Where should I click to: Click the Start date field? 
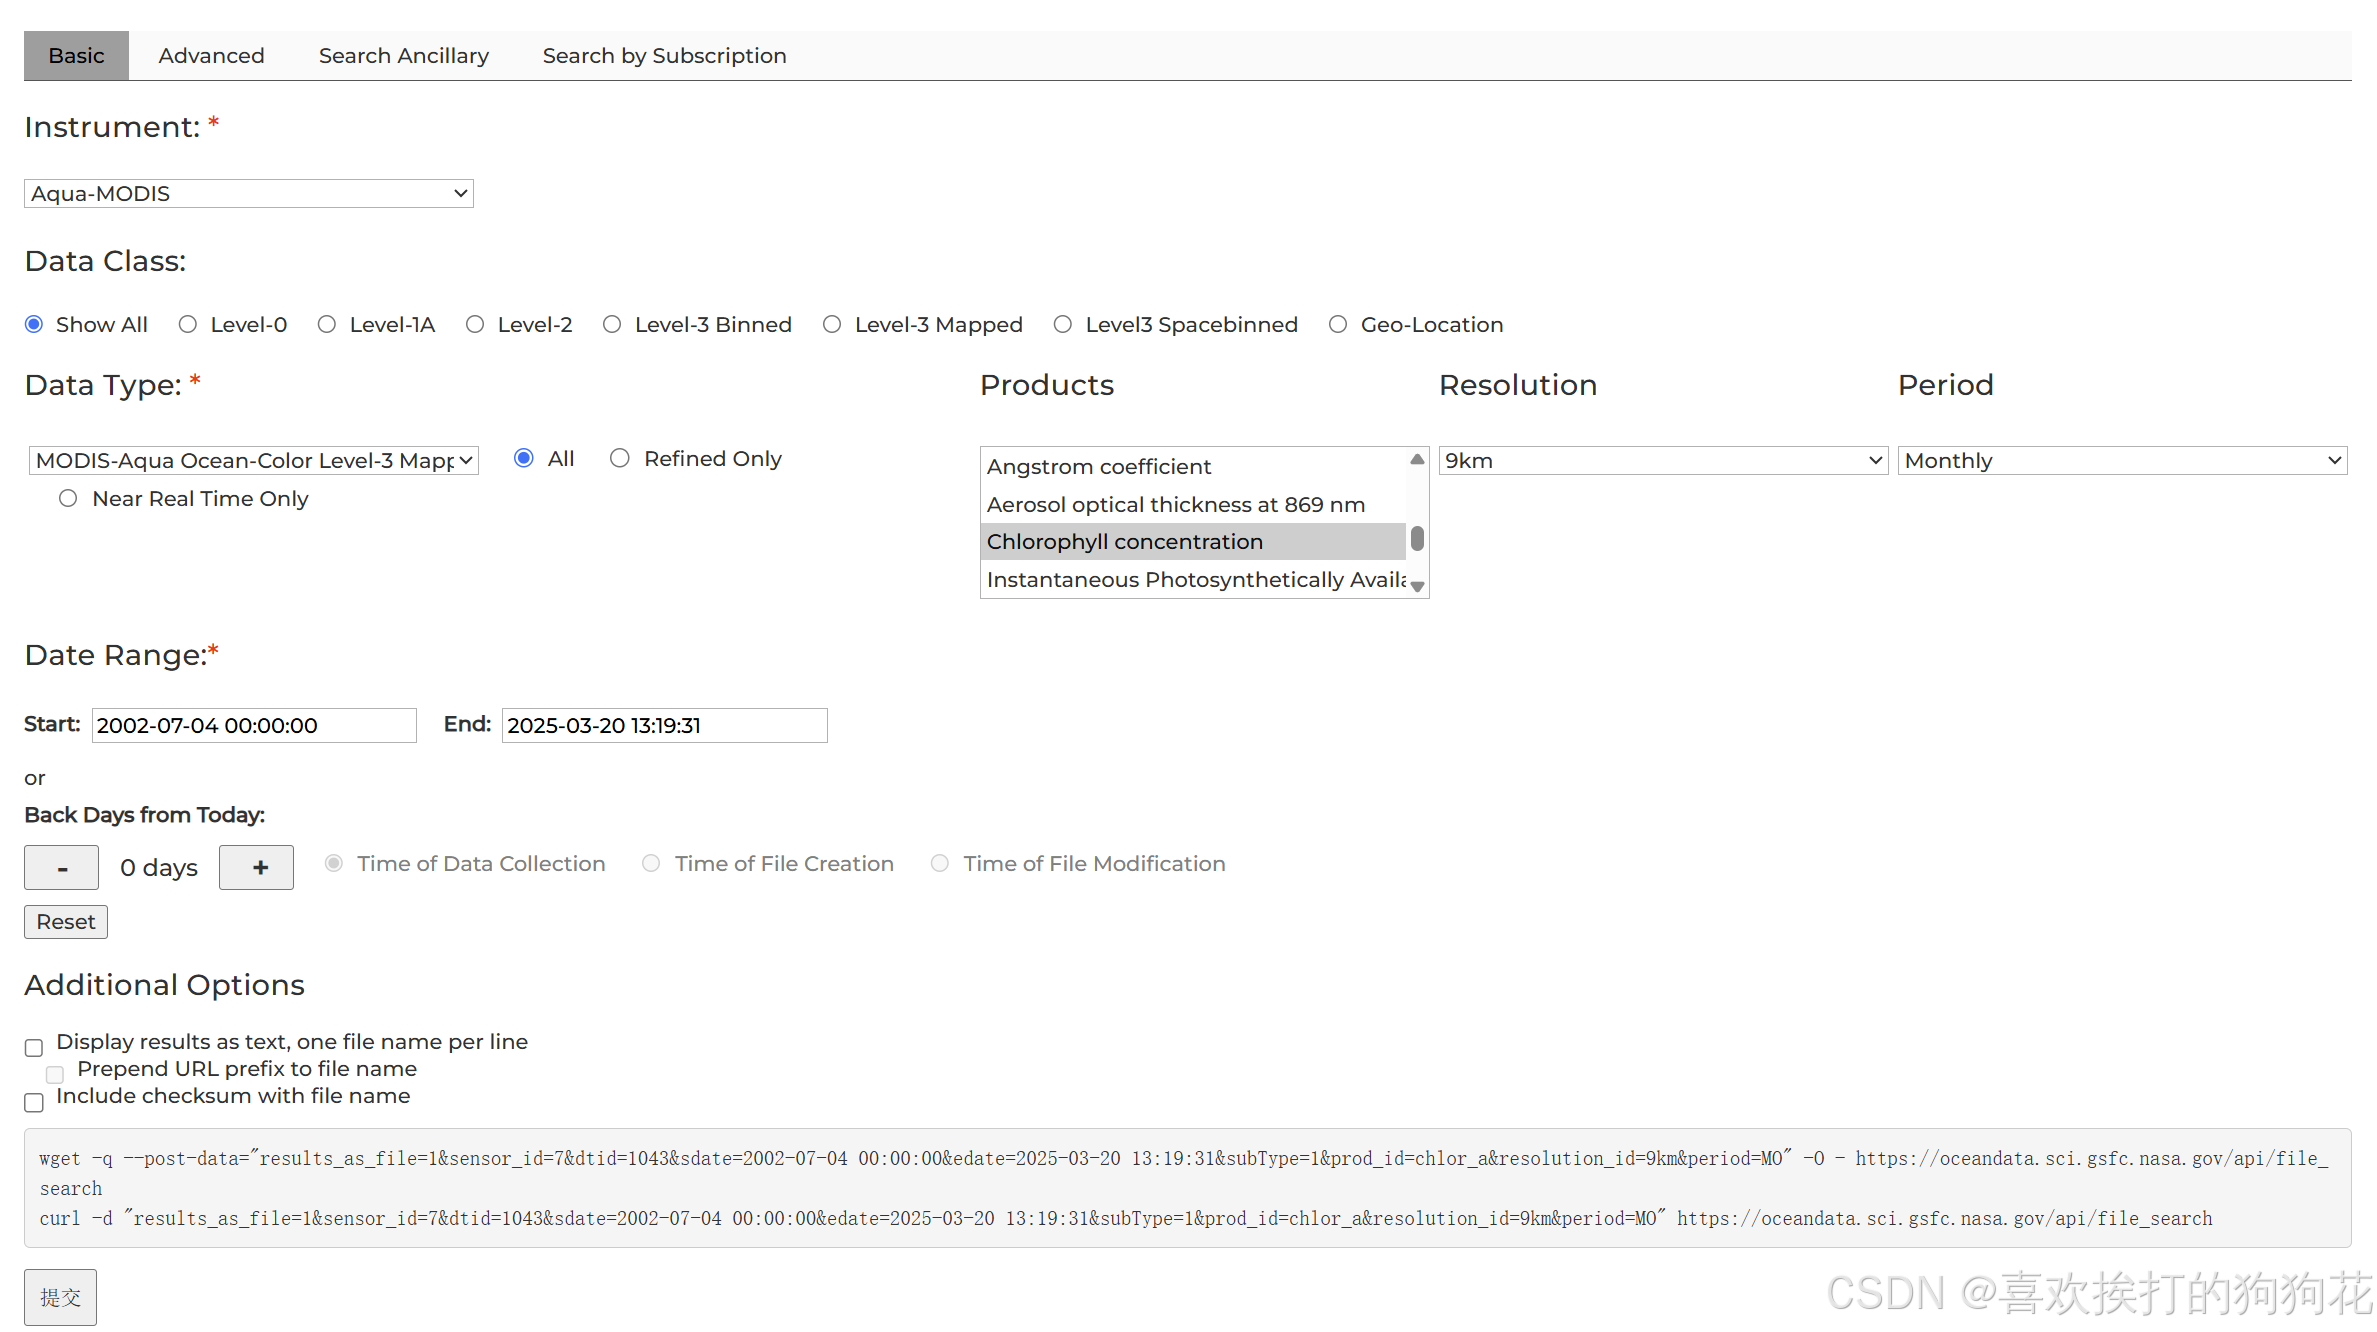[x=254, y=726]
